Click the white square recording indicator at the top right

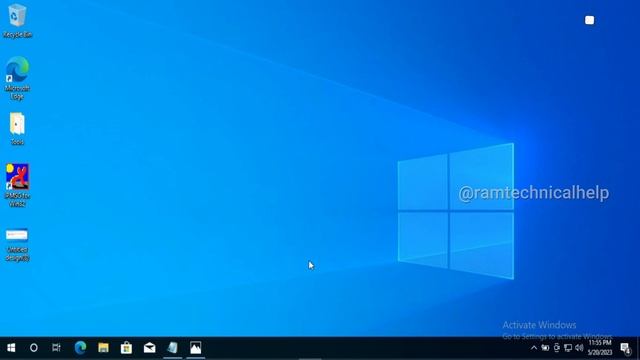pos(589,20)
